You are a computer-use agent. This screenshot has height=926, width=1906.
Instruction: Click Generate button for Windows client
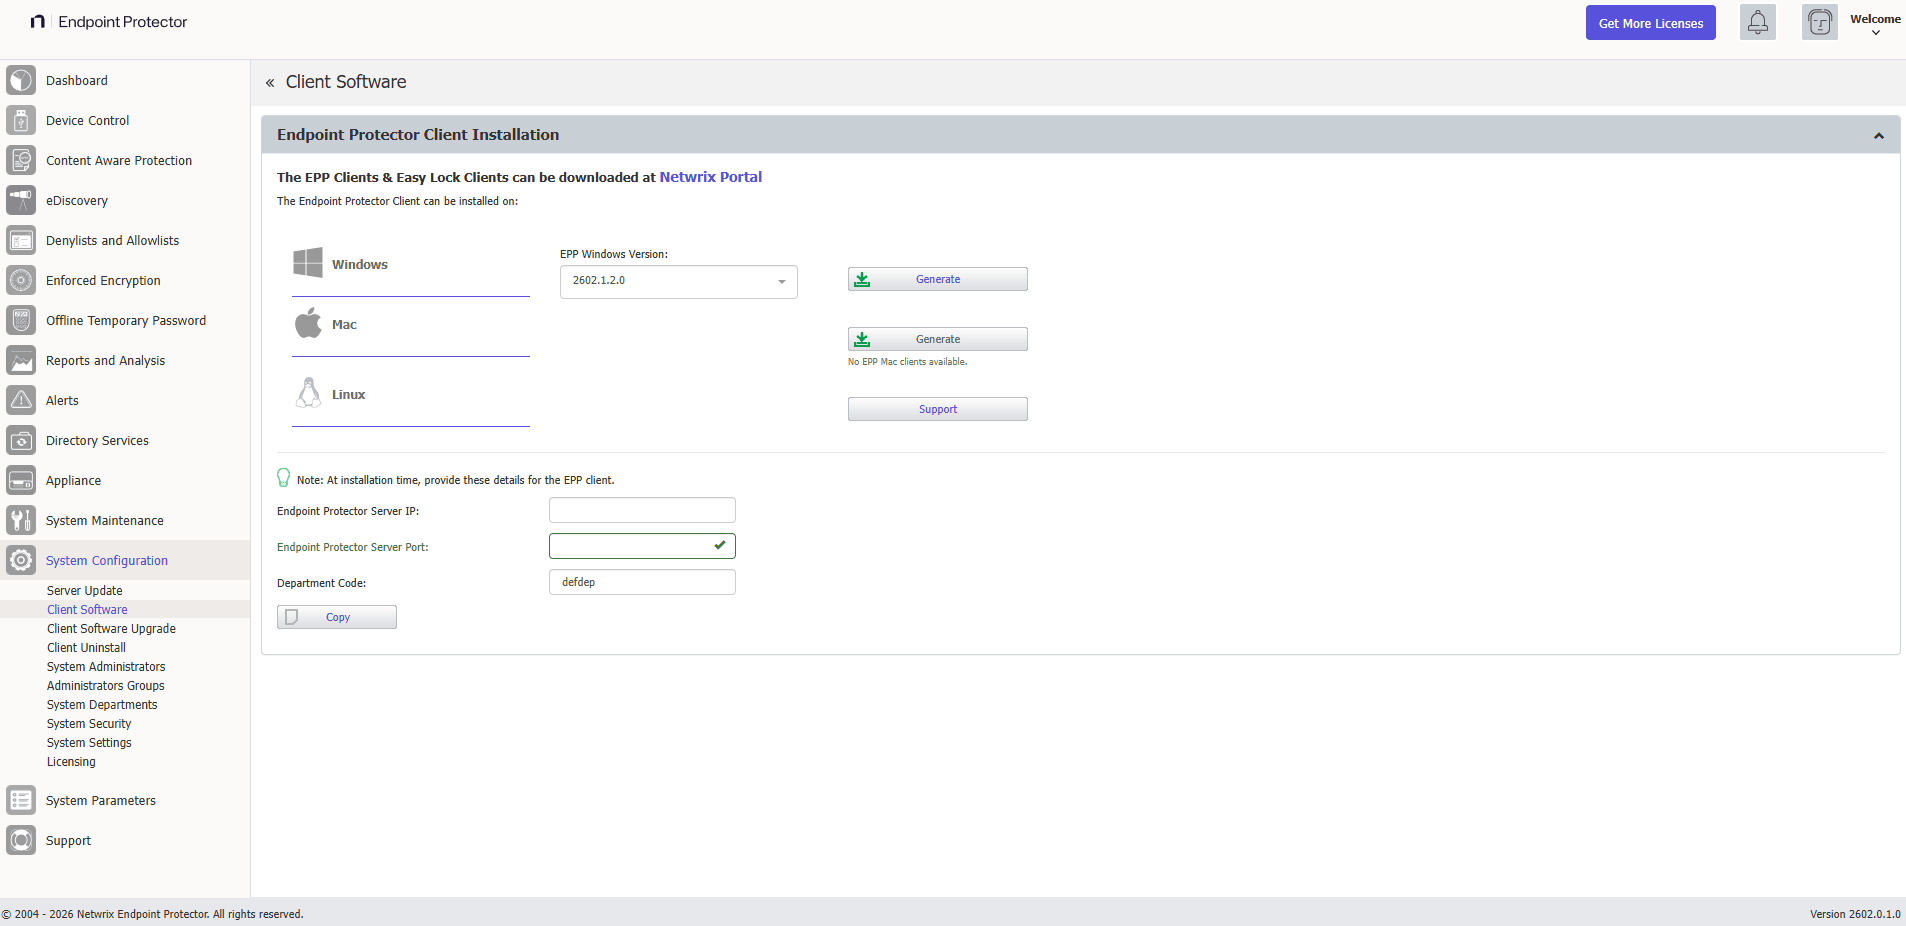(x=938, y=279)
